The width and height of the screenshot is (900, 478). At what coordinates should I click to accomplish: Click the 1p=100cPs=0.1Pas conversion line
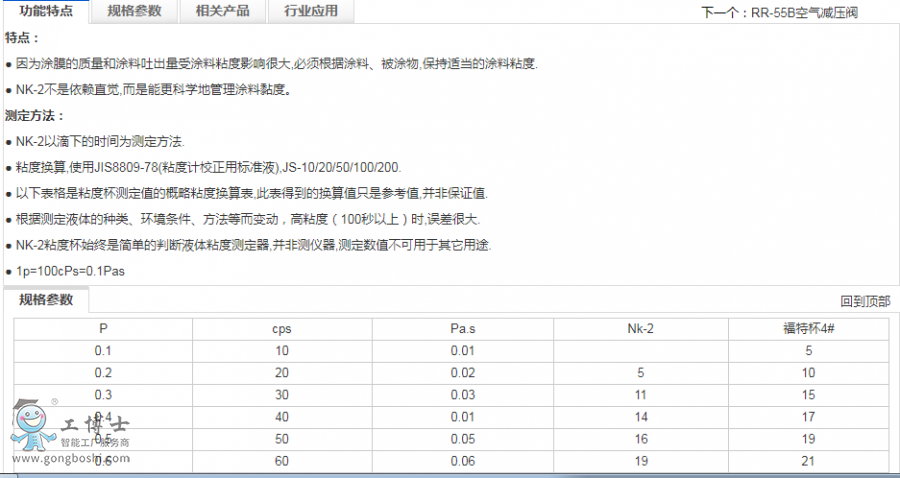(x=70, y=271)
